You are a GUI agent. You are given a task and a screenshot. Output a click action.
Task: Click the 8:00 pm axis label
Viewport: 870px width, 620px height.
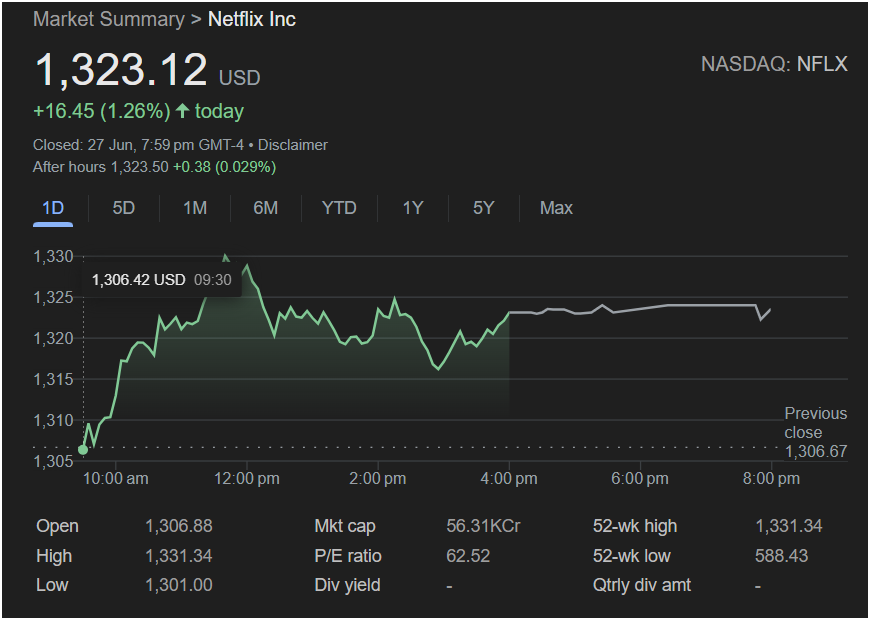coord(771,478)
